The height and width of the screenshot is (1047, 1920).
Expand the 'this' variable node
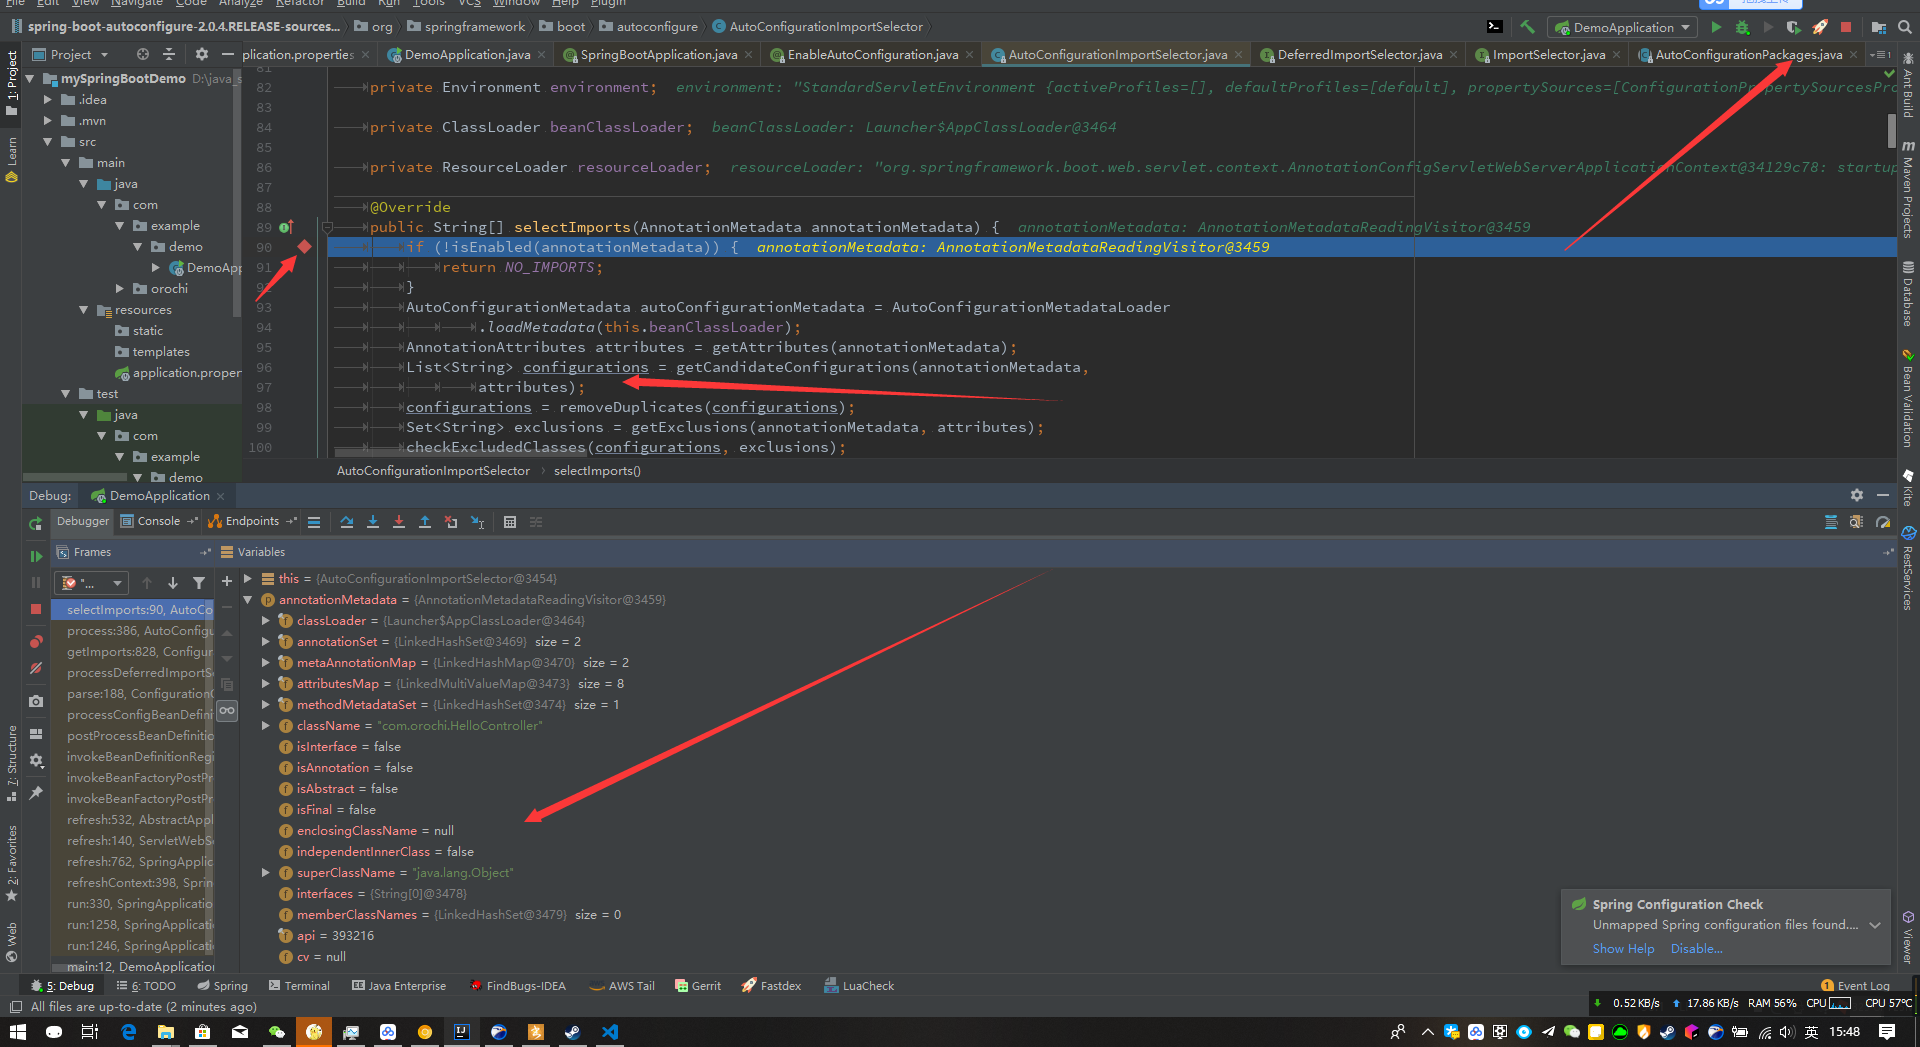(x=248, y=579)
